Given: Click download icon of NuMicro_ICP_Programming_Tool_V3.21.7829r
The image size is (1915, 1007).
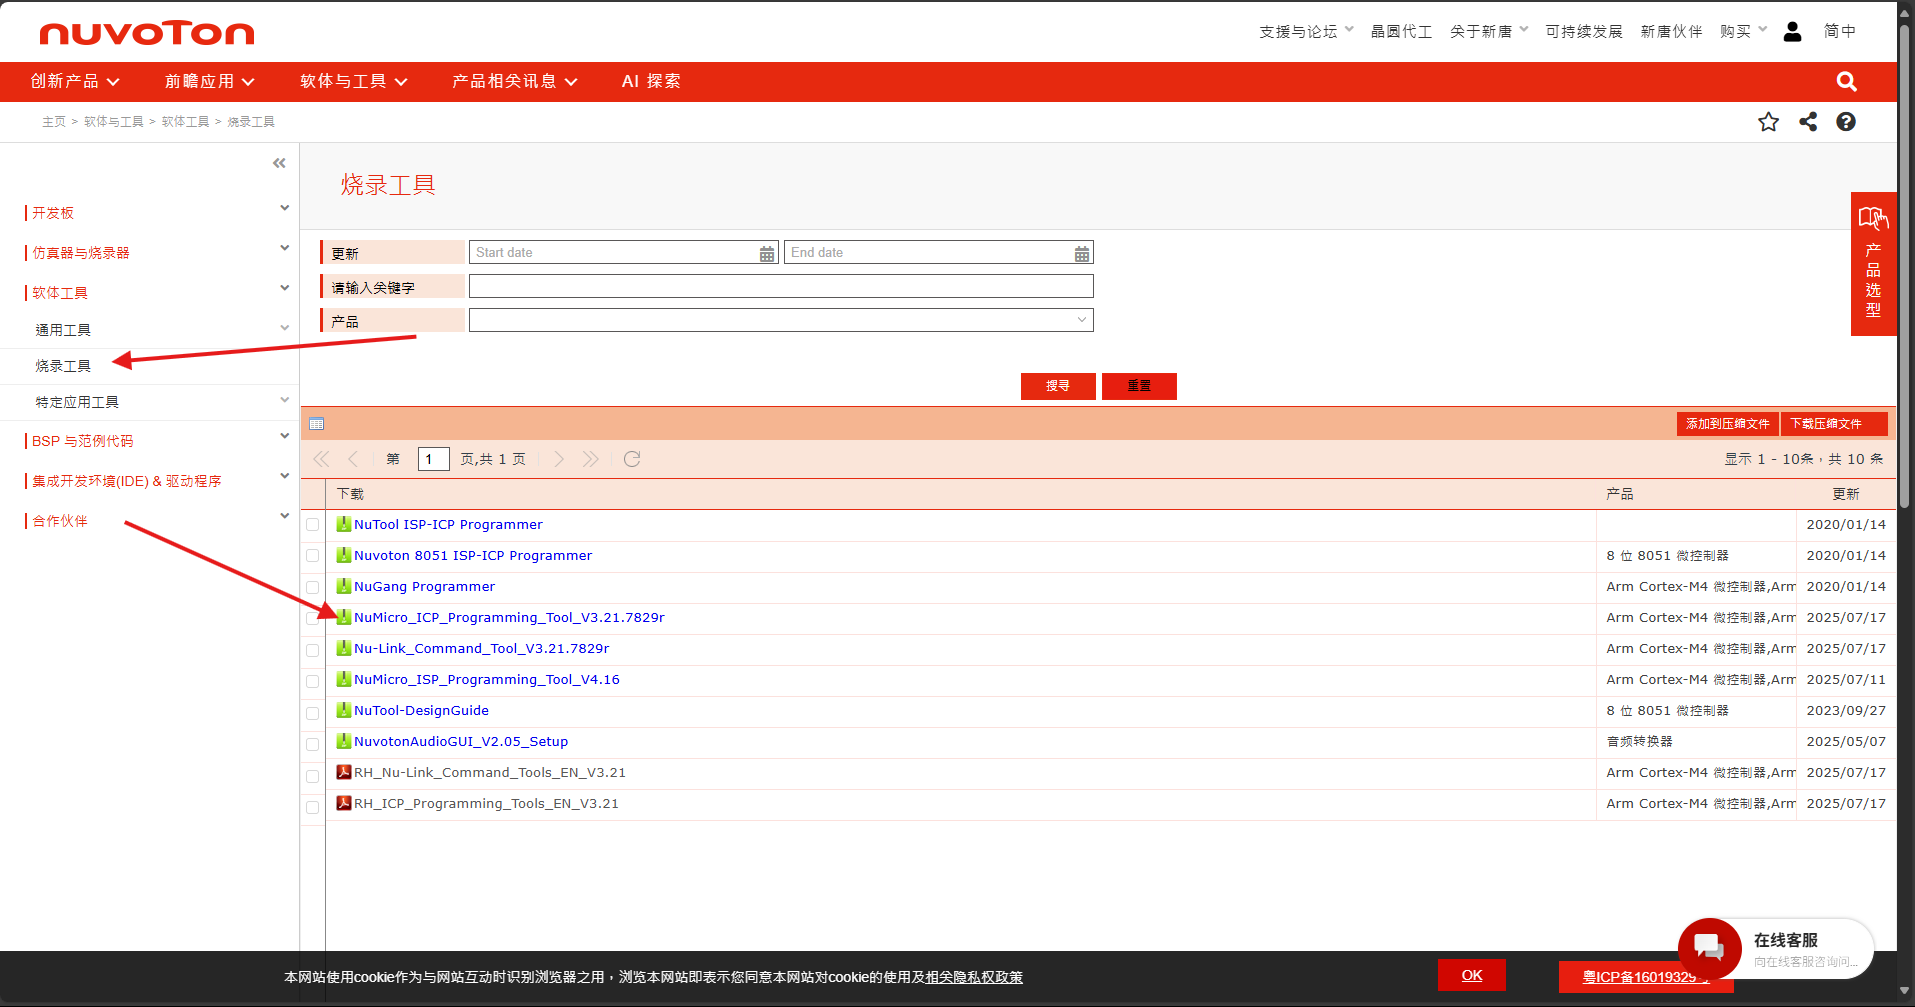Looking at the screenshot, I should point(344,617).
